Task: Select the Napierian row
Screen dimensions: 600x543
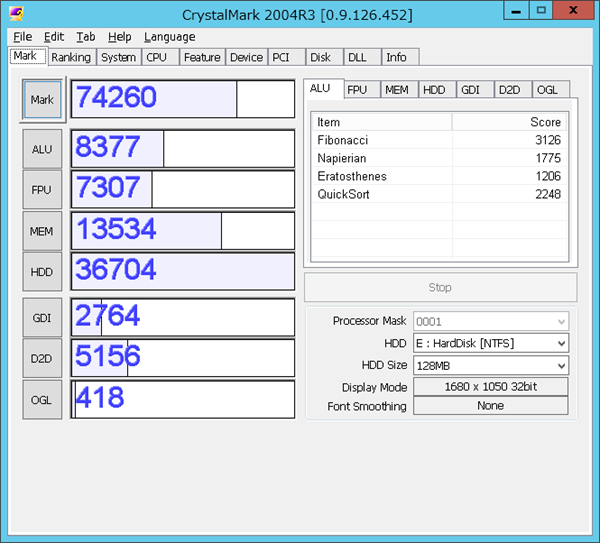Action: point(439,158)
